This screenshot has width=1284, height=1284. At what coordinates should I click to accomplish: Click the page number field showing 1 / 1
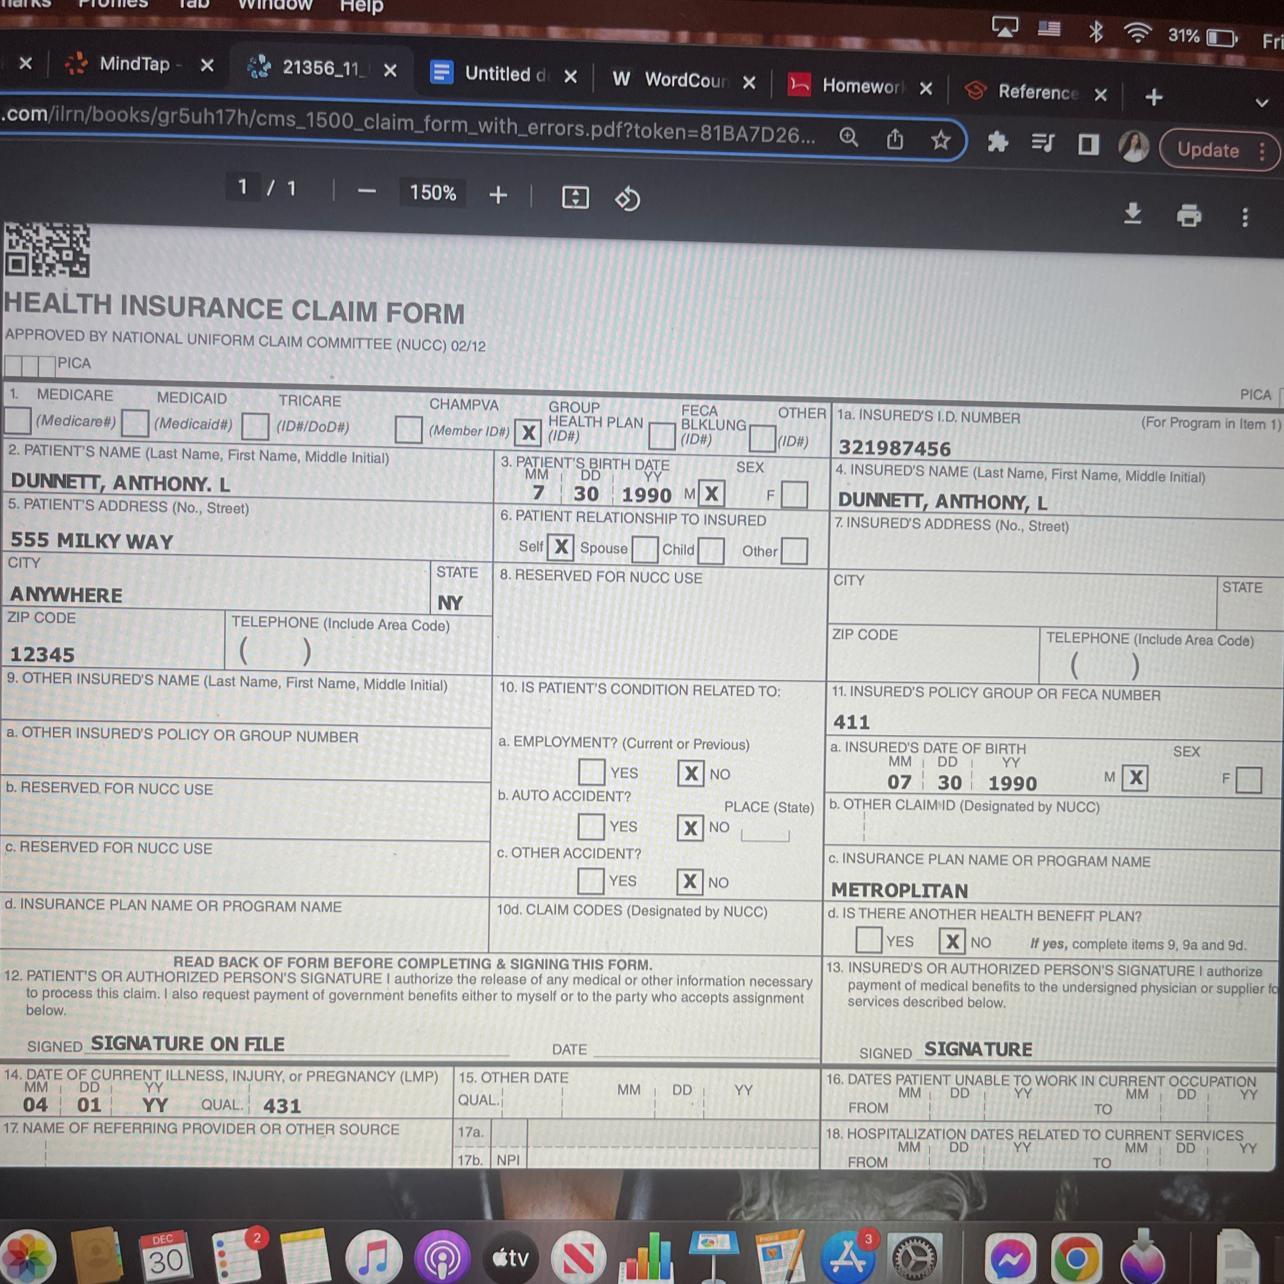[x=243, y=187]
